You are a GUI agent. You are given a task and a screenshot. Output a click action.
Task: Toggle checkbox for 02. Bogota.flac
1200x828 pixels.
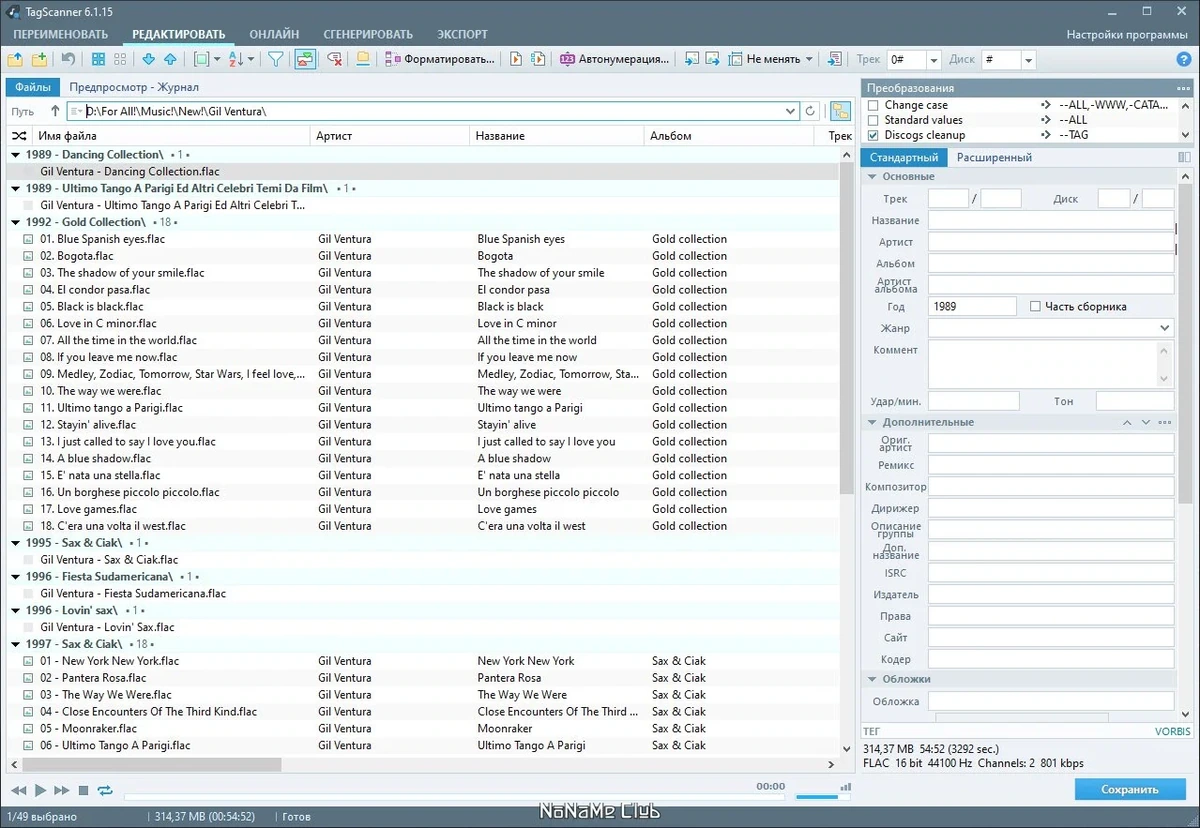(29, 256)
